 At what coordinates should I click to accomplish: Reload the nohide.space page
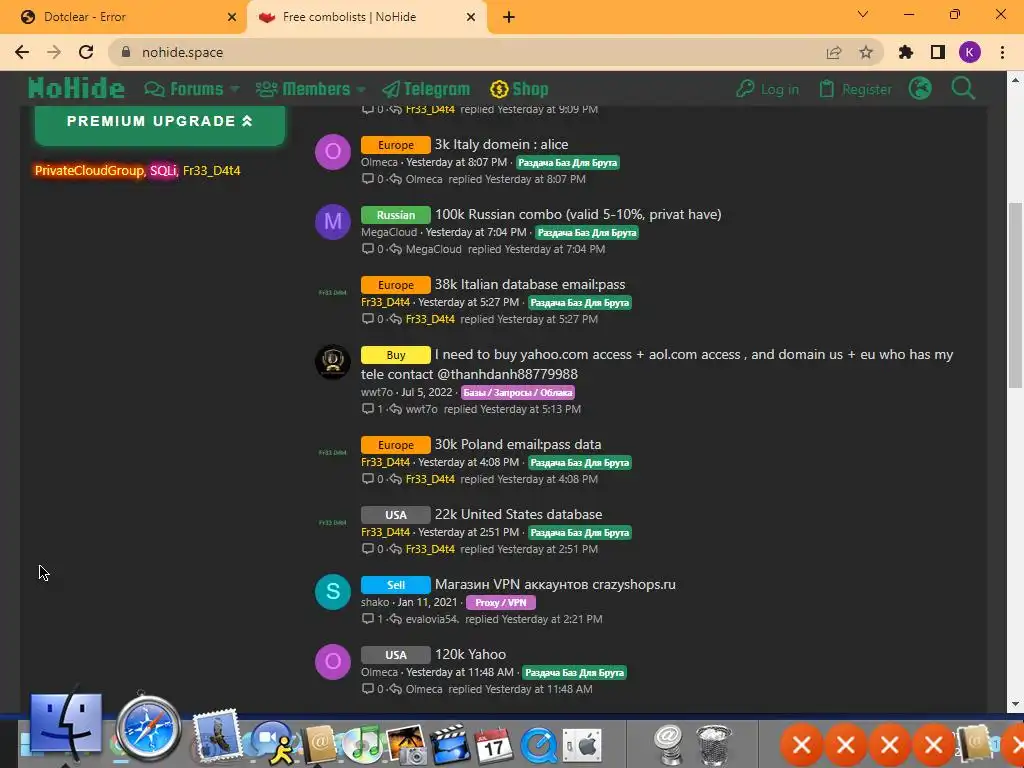click(x=86, y=52)
